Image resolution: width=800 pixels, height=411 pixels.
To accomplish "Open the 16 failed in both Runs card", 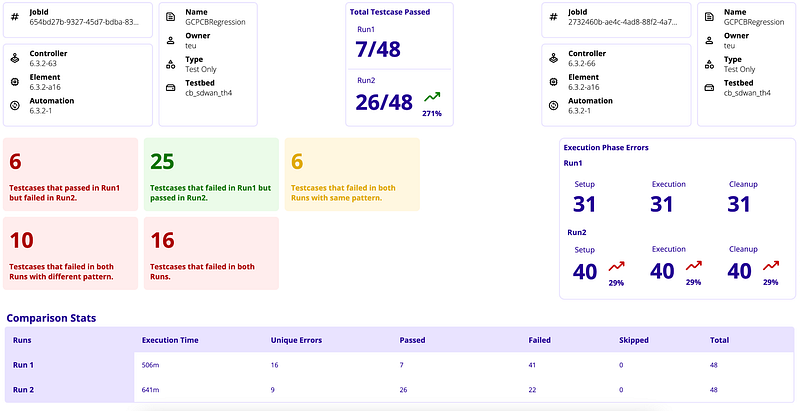I will 211,253.
